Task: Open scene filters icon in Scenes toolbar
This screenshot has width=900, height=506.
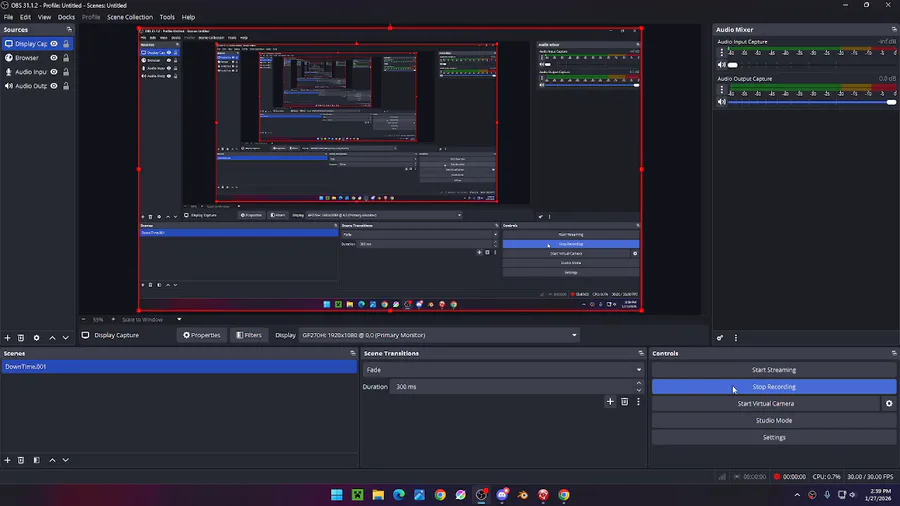Action: click(36, 460)
